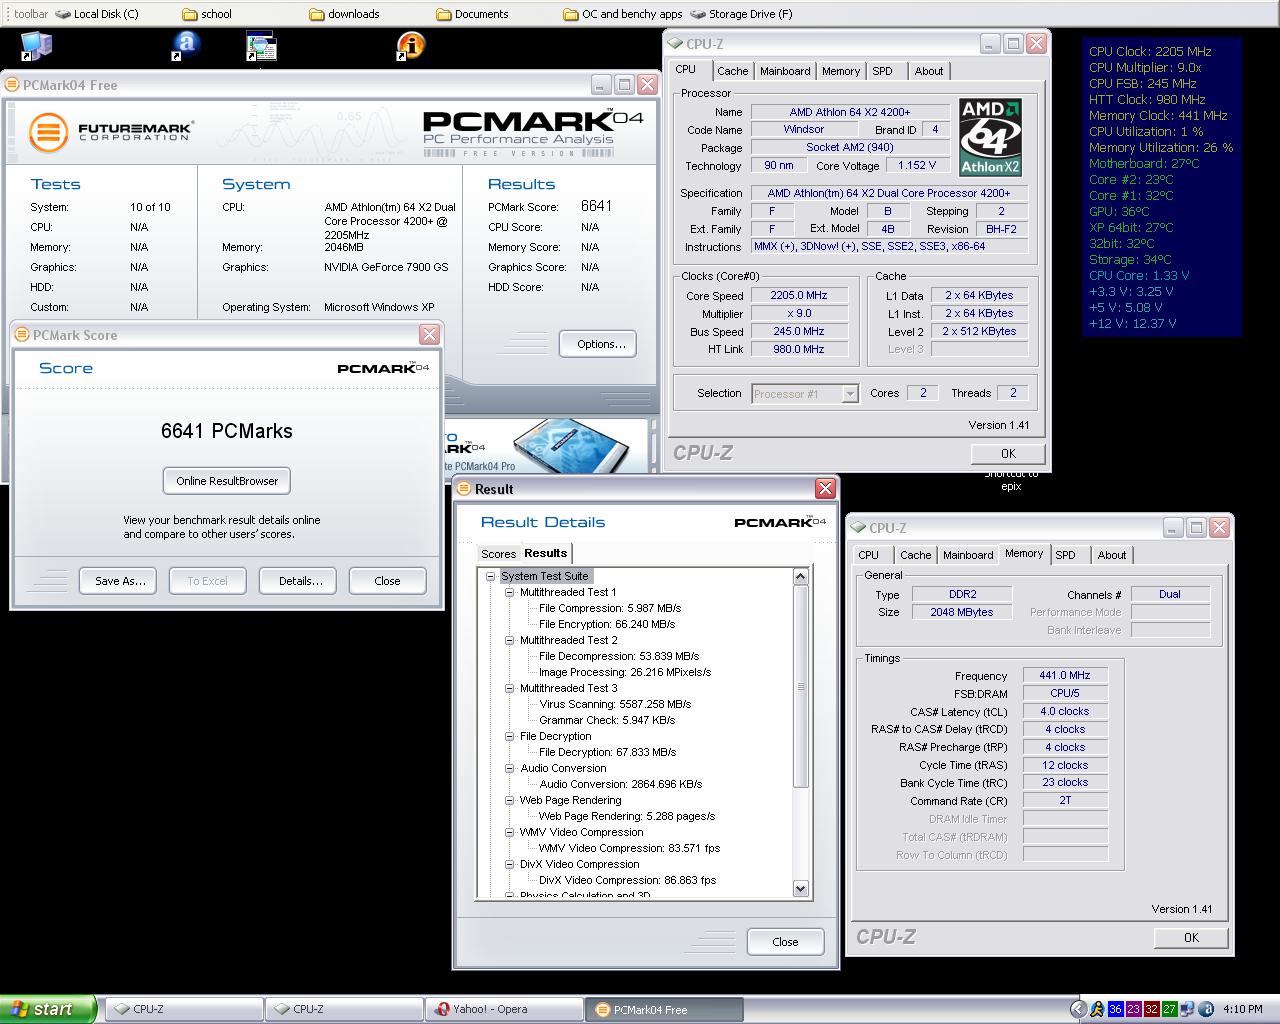The width and height of the screenshot is (1280, 1024).
Task: Click Details... in PCMark Score dialog
Action: 300,581
